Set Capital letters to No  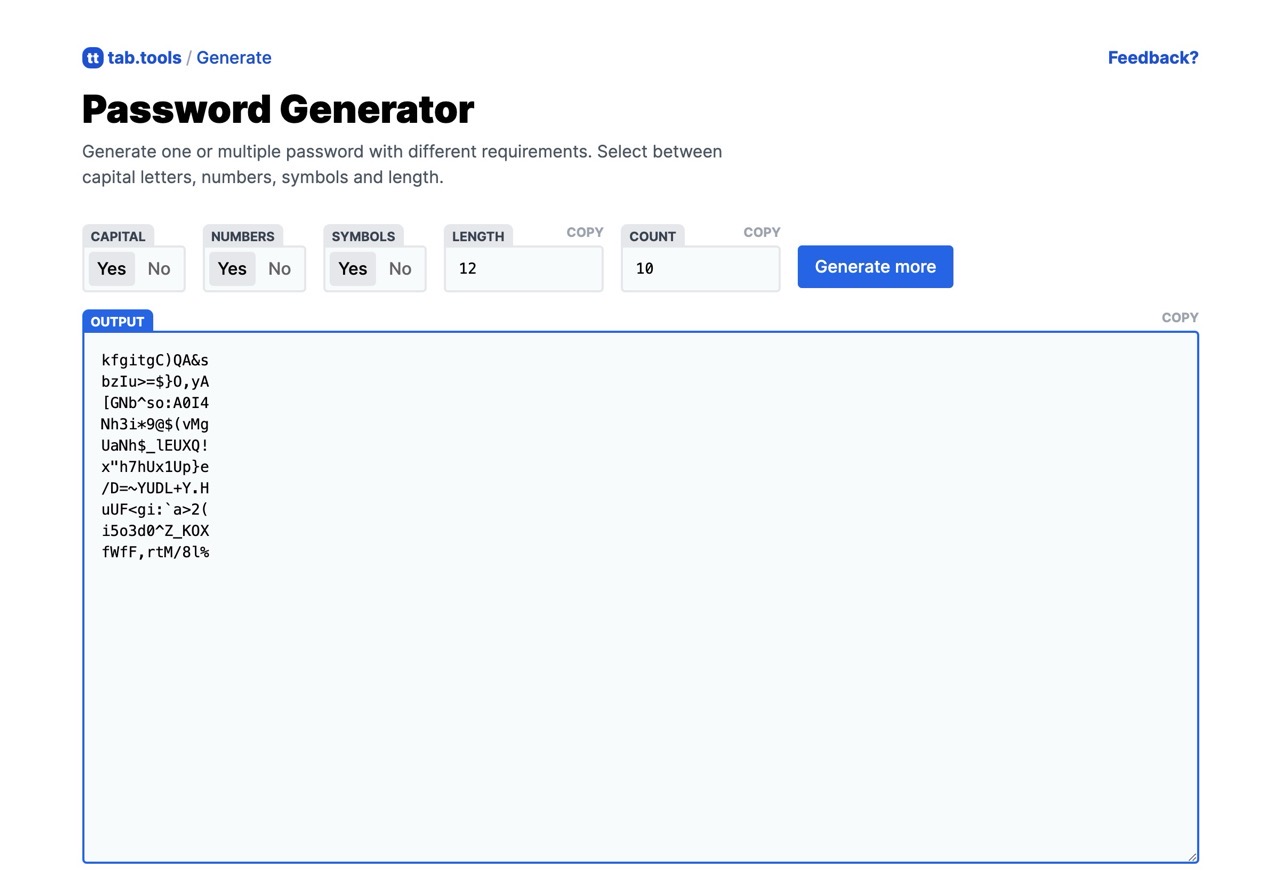[x=159, y=269]
